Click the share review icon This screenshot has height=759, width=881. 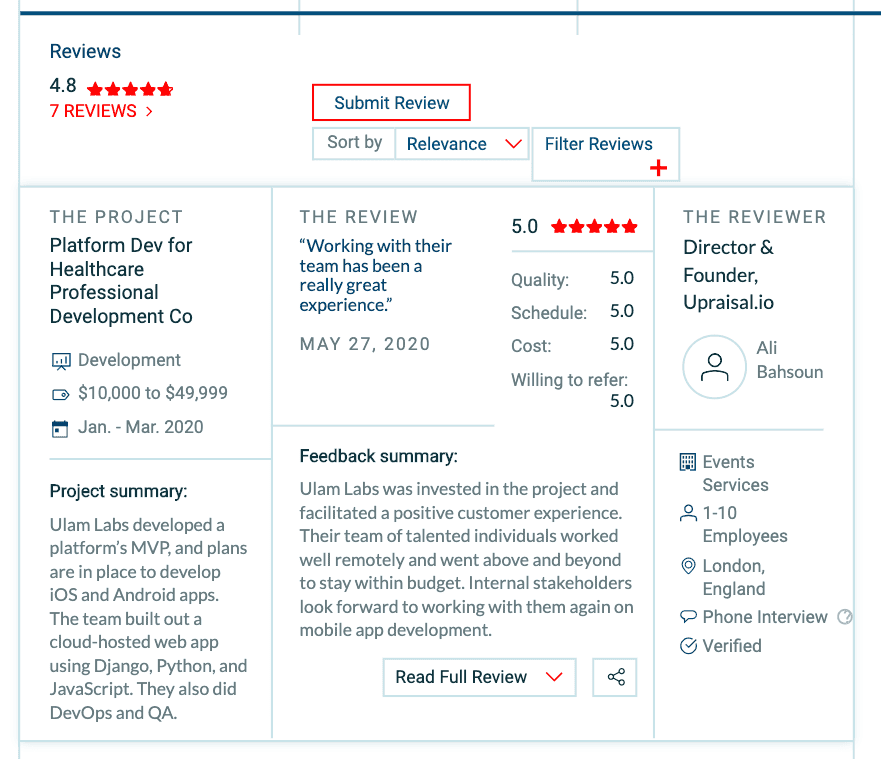[615, 677]
